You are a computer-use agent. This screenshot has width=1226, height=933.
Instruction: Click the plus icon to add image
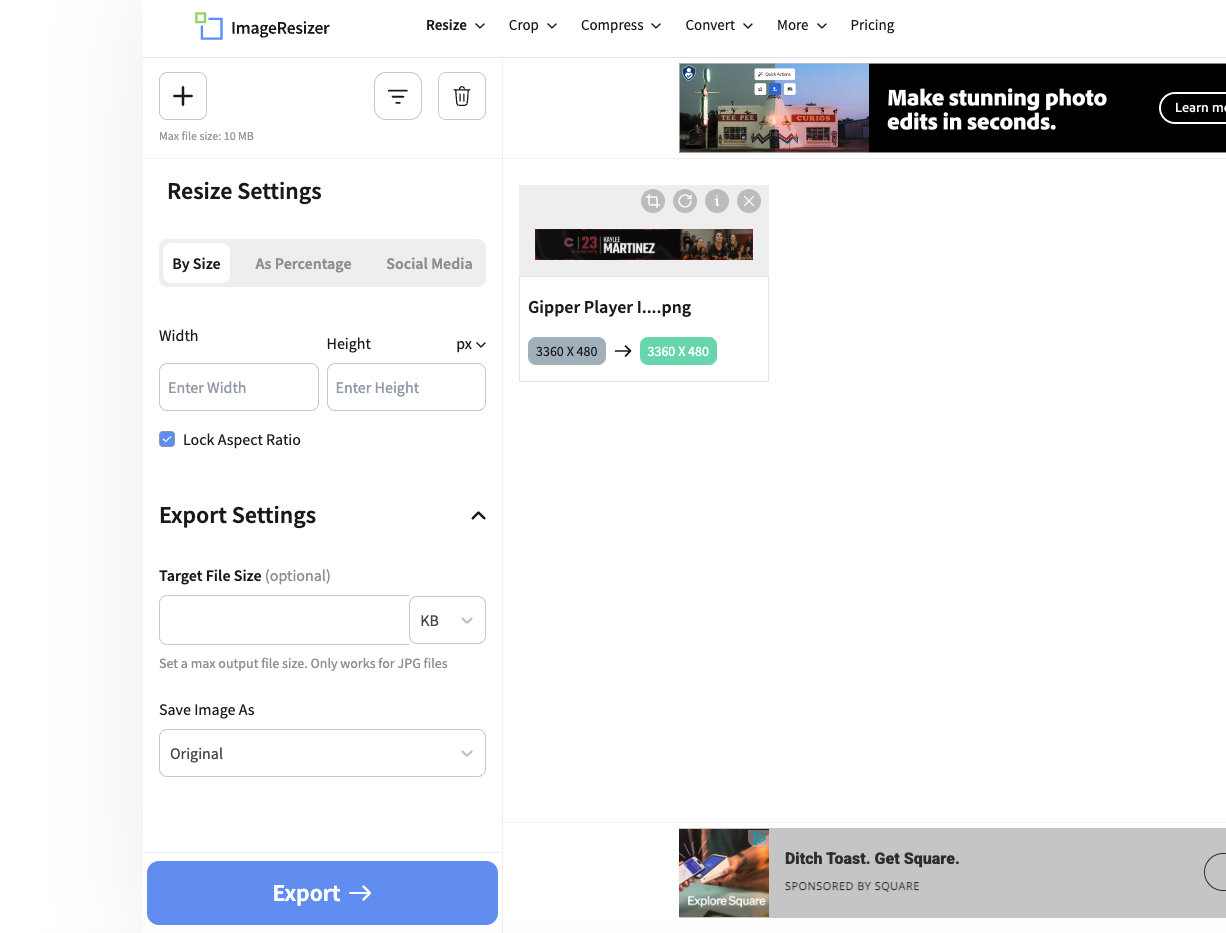[x=183, y=96]
